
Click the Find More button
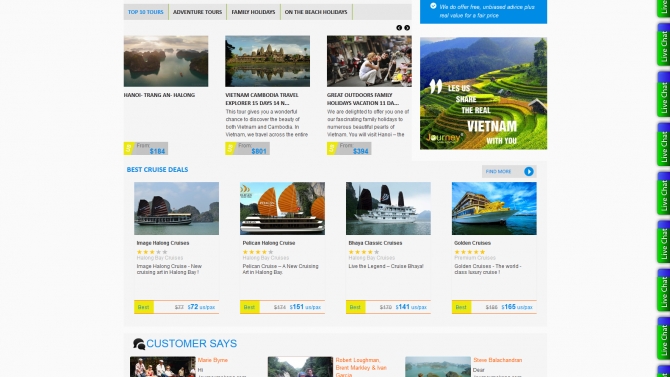509,171
